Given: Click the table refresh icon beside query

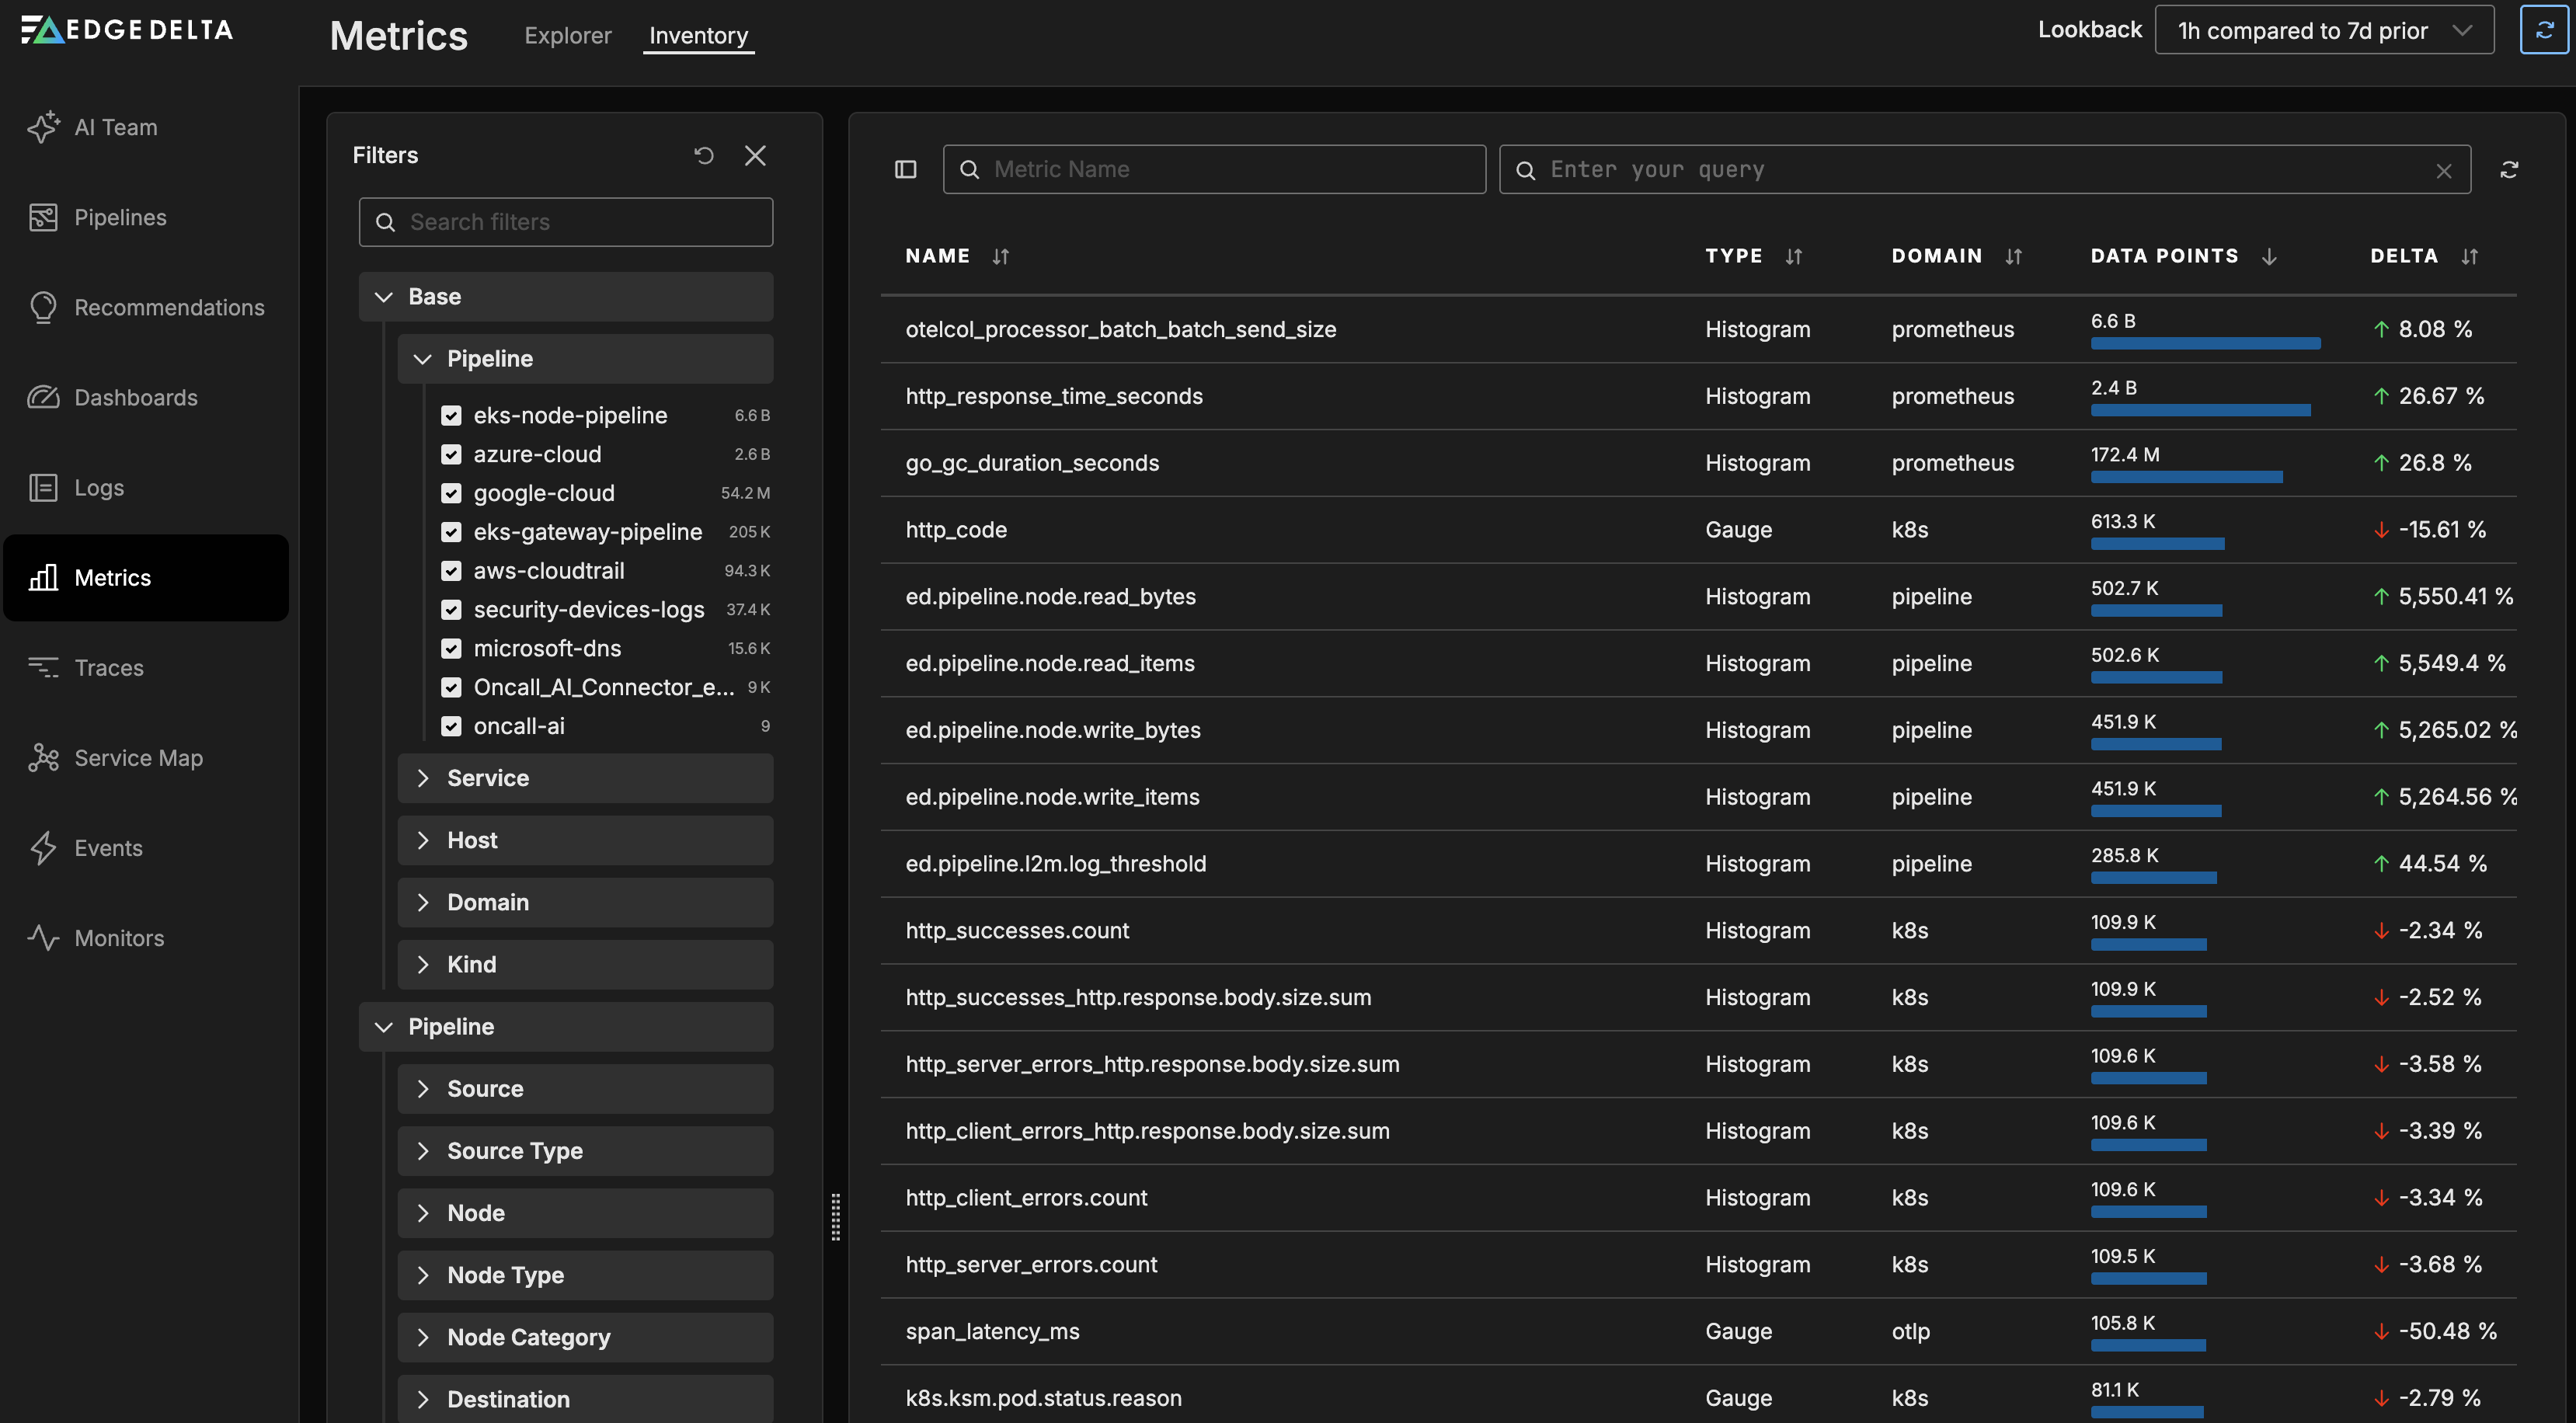Looking at the screenshot, I should (x=2509, y=170).
